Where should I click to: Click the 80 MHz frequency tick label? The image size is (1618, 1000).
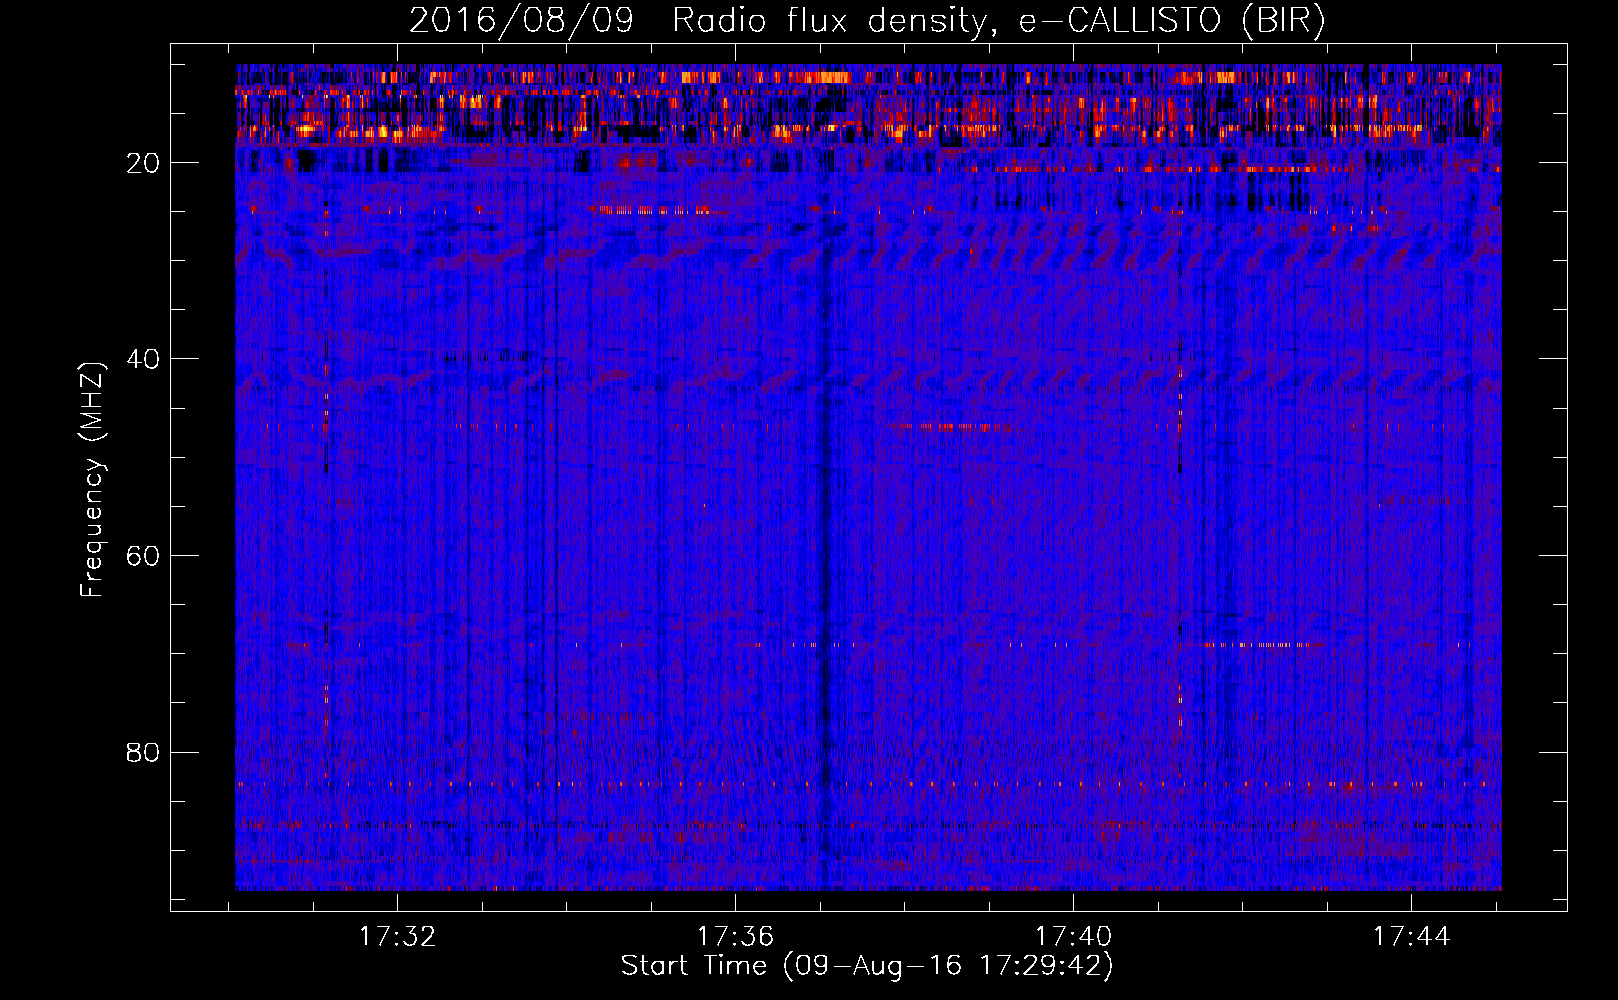144,752
